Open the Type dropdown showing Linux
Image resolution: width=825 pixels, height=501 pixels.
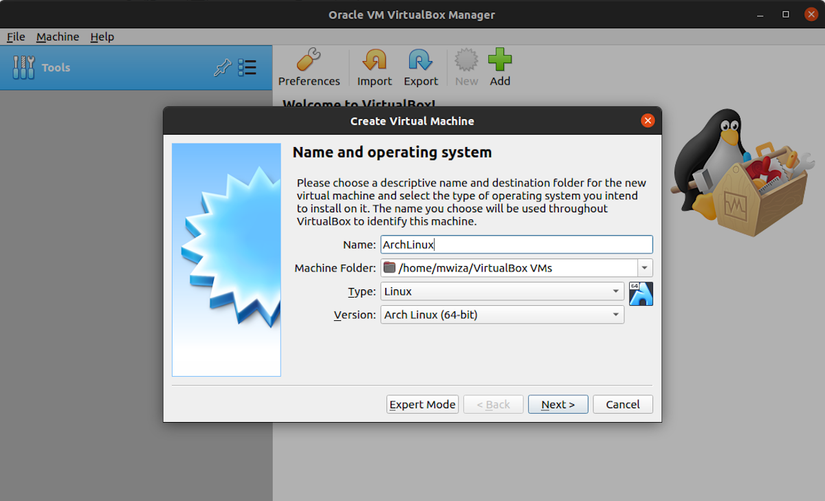pyautogui.click(x=502, y=291)
